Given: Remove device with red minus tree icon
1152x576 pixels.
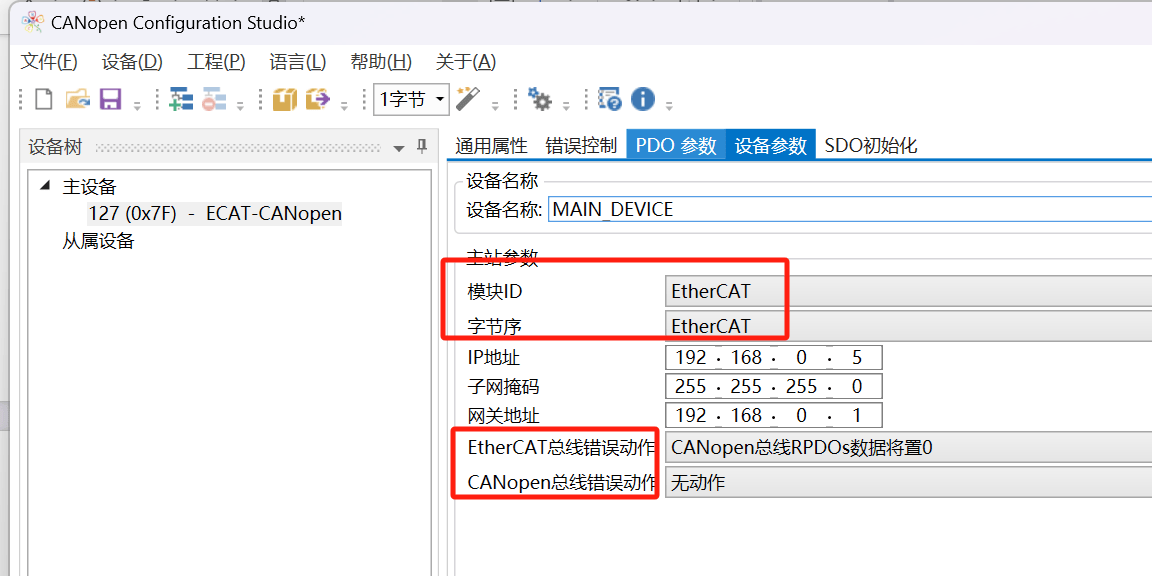Looking at the screenshot, I should (214, 99).
